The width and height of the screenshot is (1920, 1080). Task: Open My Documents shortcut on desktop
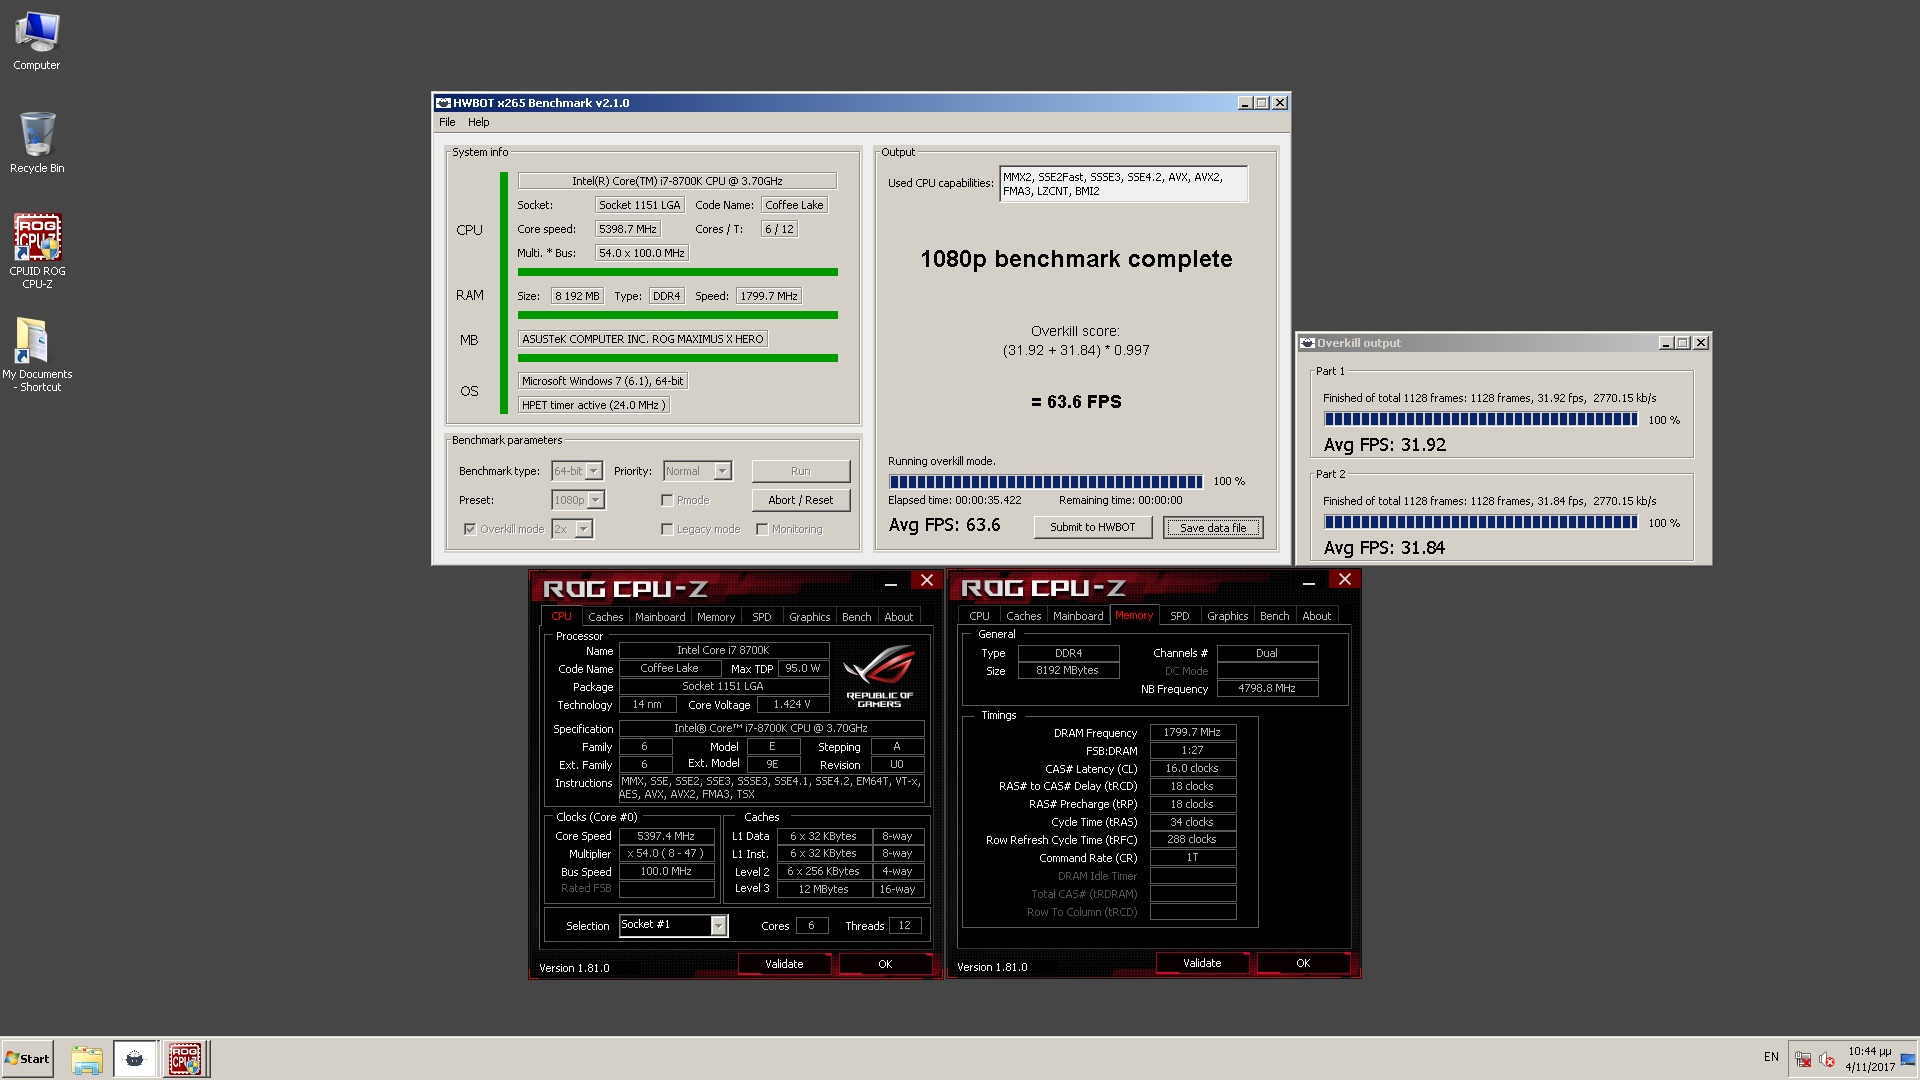pyautogui.click(x=37, y=354)
